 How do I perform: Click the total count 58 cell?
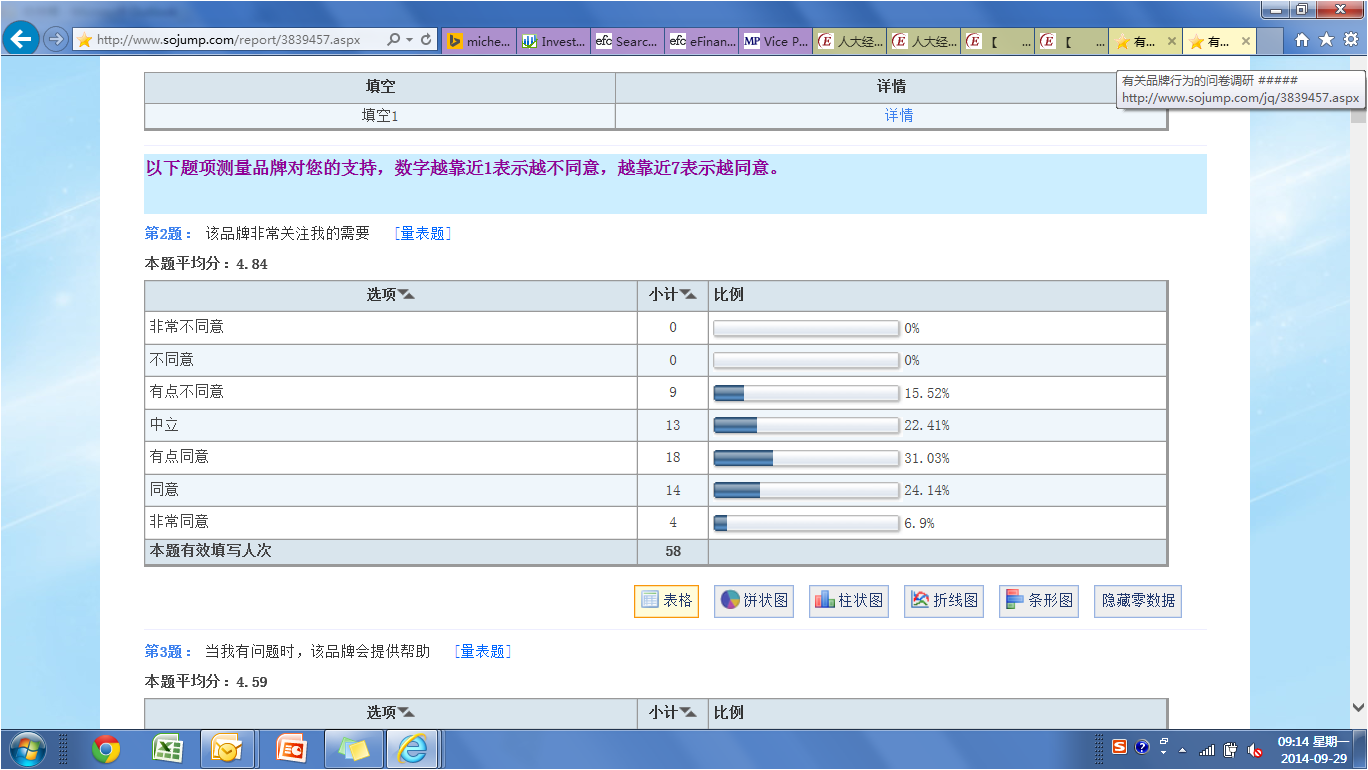pyautogui.click(x=673, y=551)
